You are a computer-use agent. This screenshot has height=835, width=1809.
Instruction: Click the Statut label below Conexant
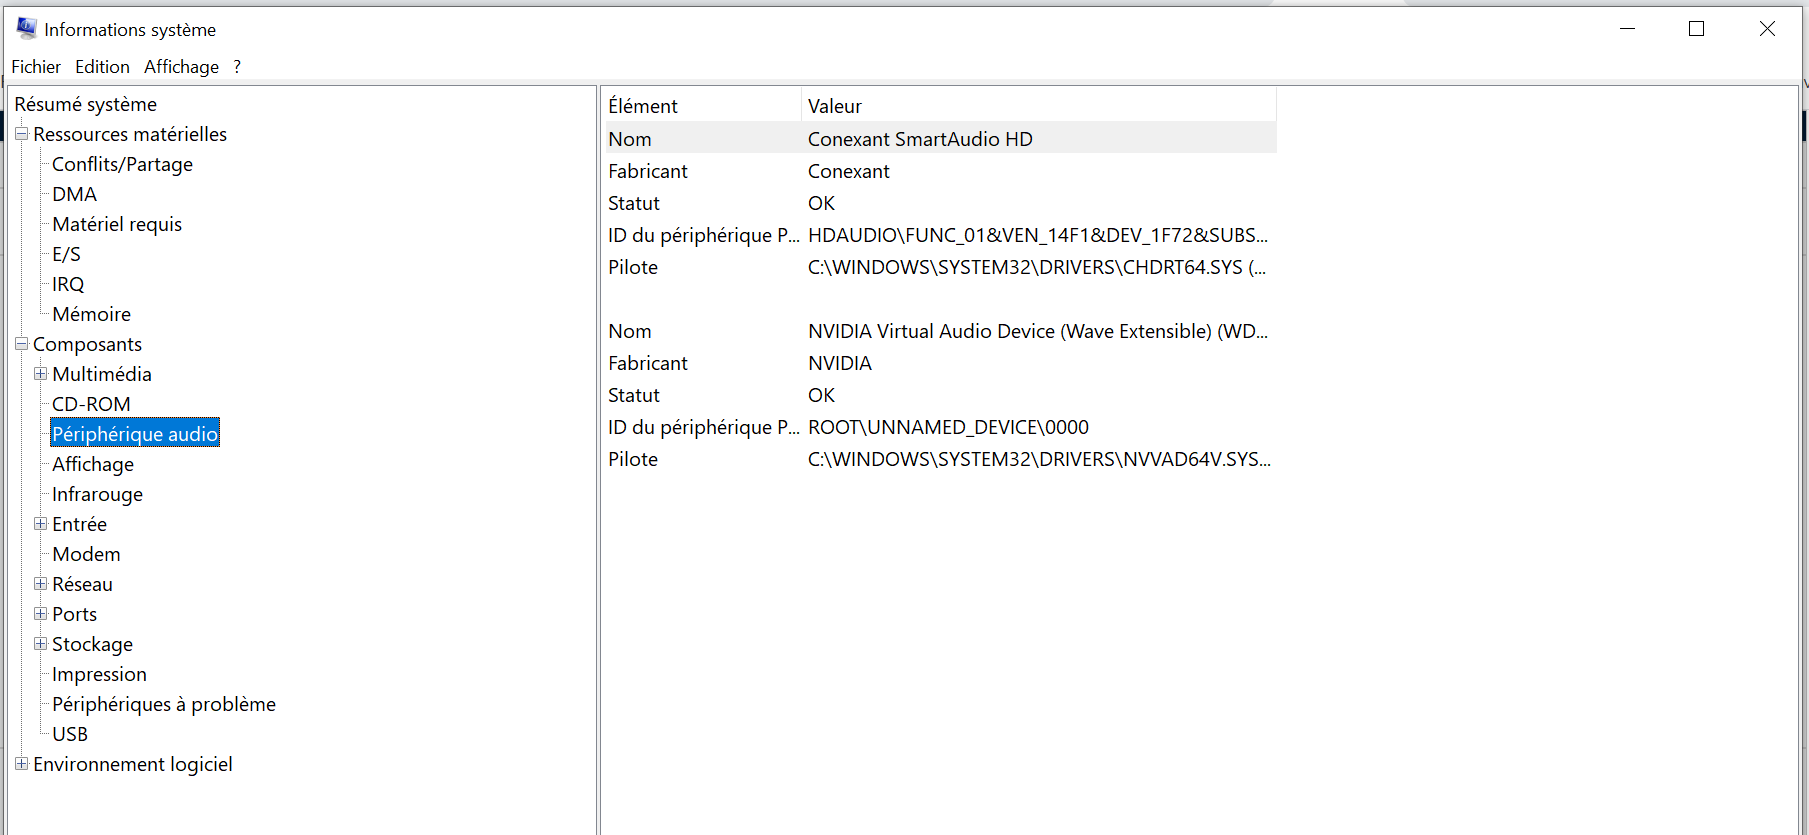coord(634,203)
